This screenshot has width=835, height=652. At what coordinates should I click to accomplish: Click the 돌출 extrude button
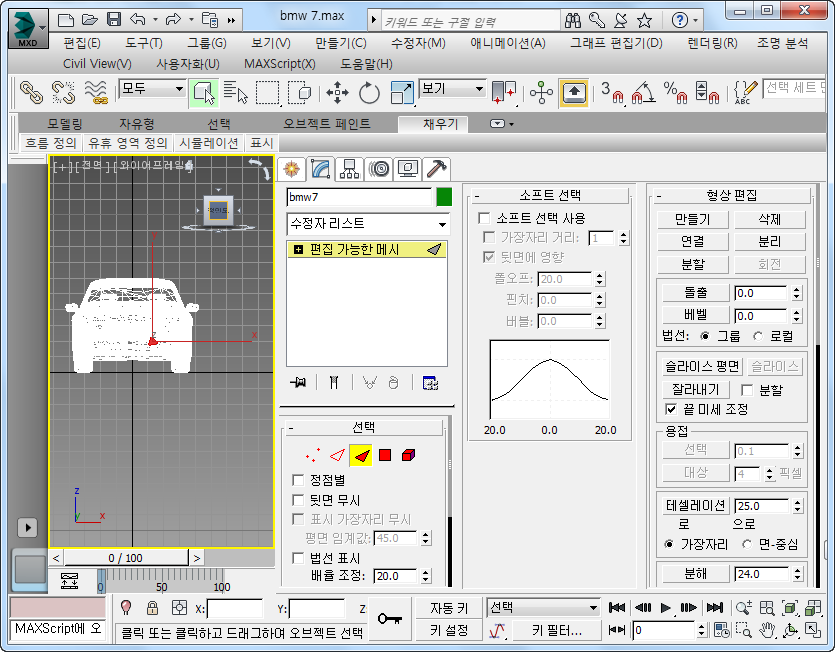coord(695,293)
